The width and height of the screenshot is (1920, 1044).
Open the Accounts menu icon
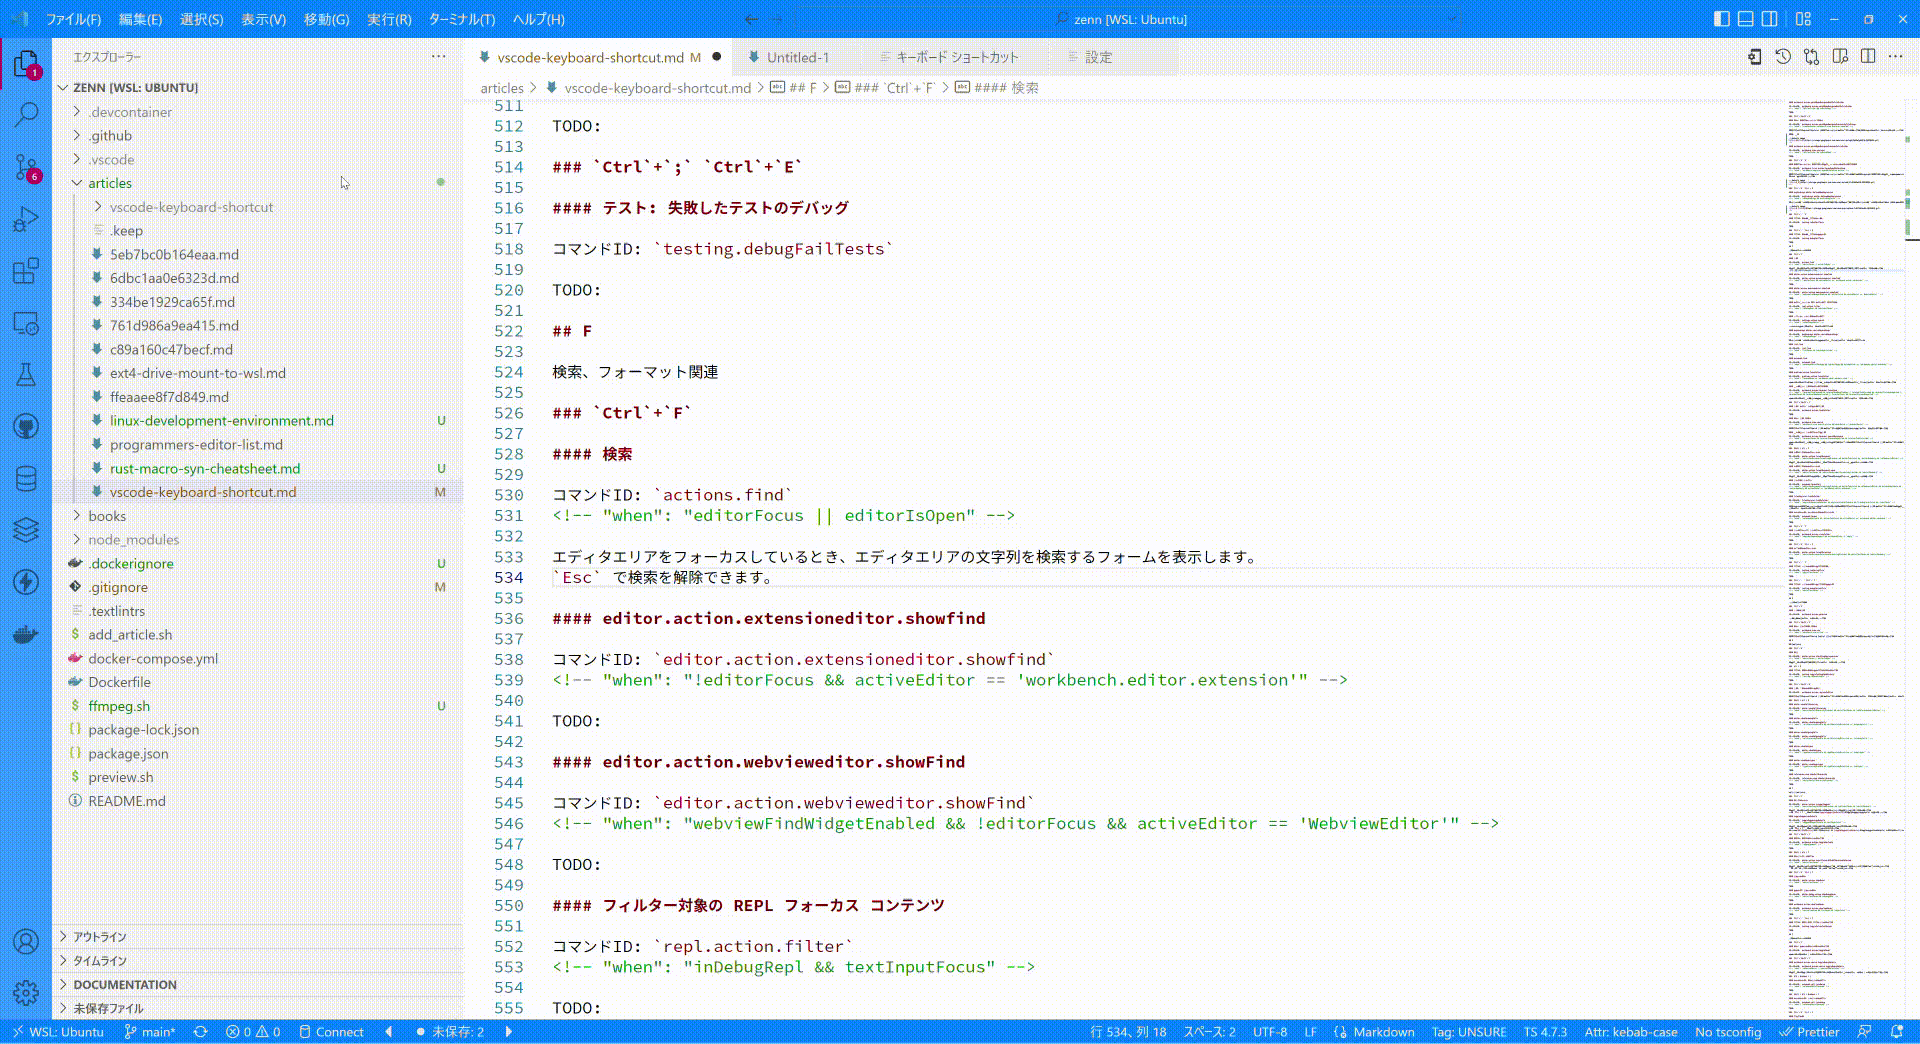(x=26, y=941)
